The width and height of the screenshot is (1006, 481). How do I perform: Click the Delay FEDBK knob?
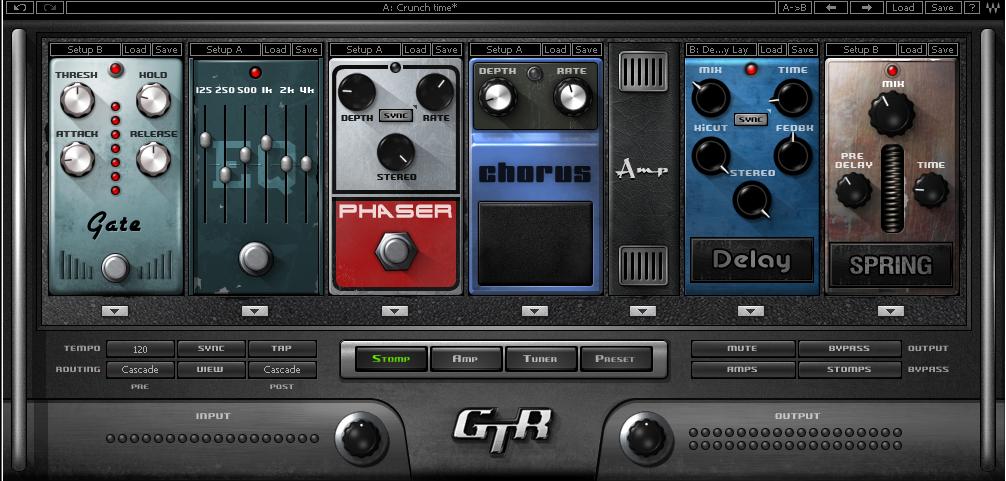pos(793,155)
